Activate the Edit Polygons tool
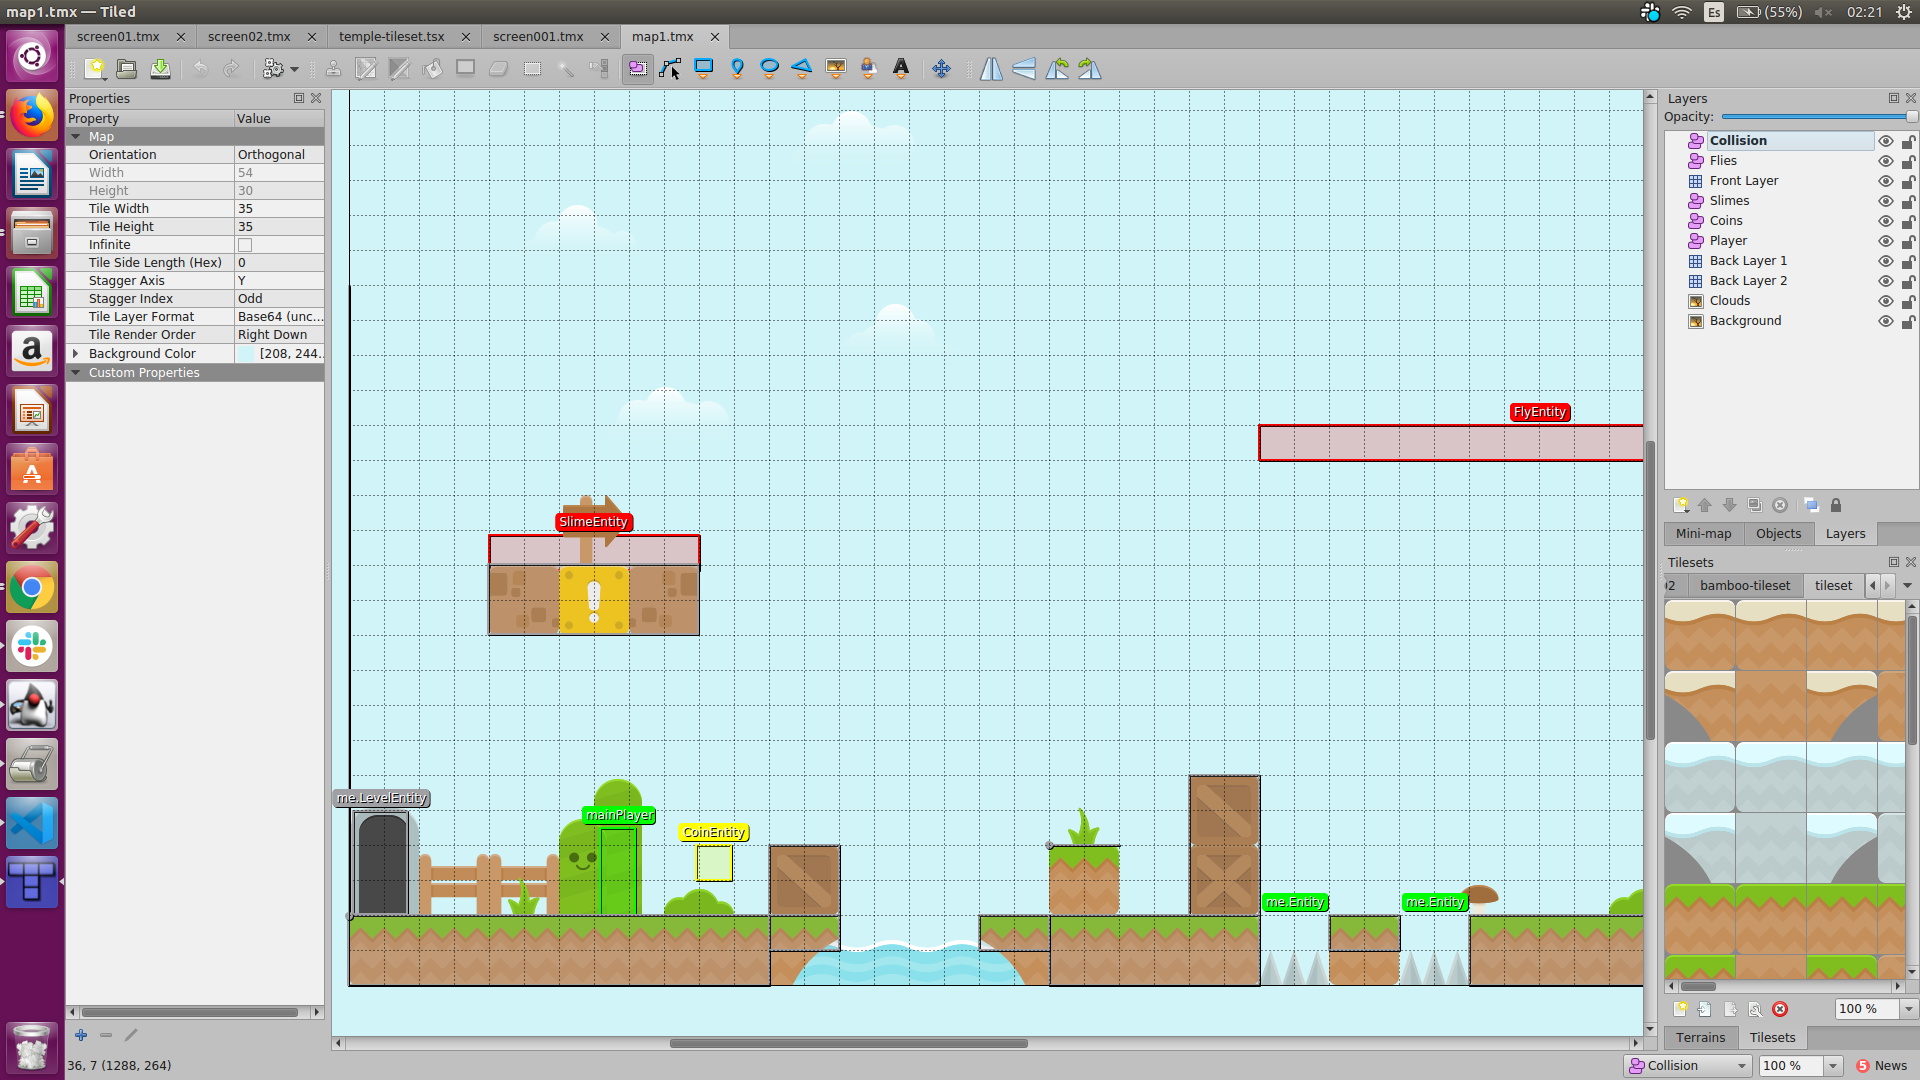The width and height of the screenshot is (1920, 1080). point(670,68)
